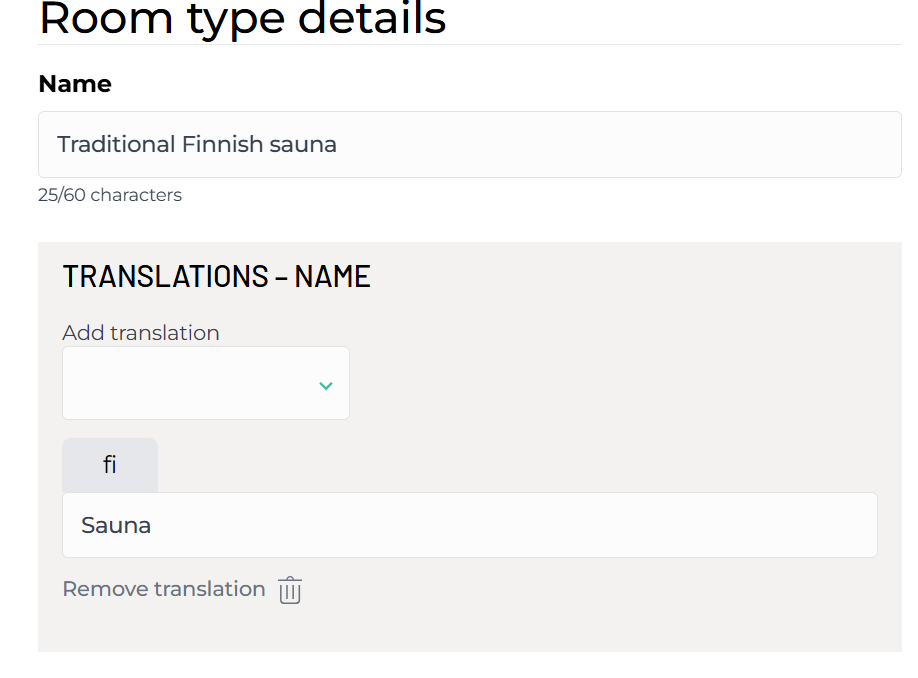Click the green chevron arrow icon

[x=325, y=385]
